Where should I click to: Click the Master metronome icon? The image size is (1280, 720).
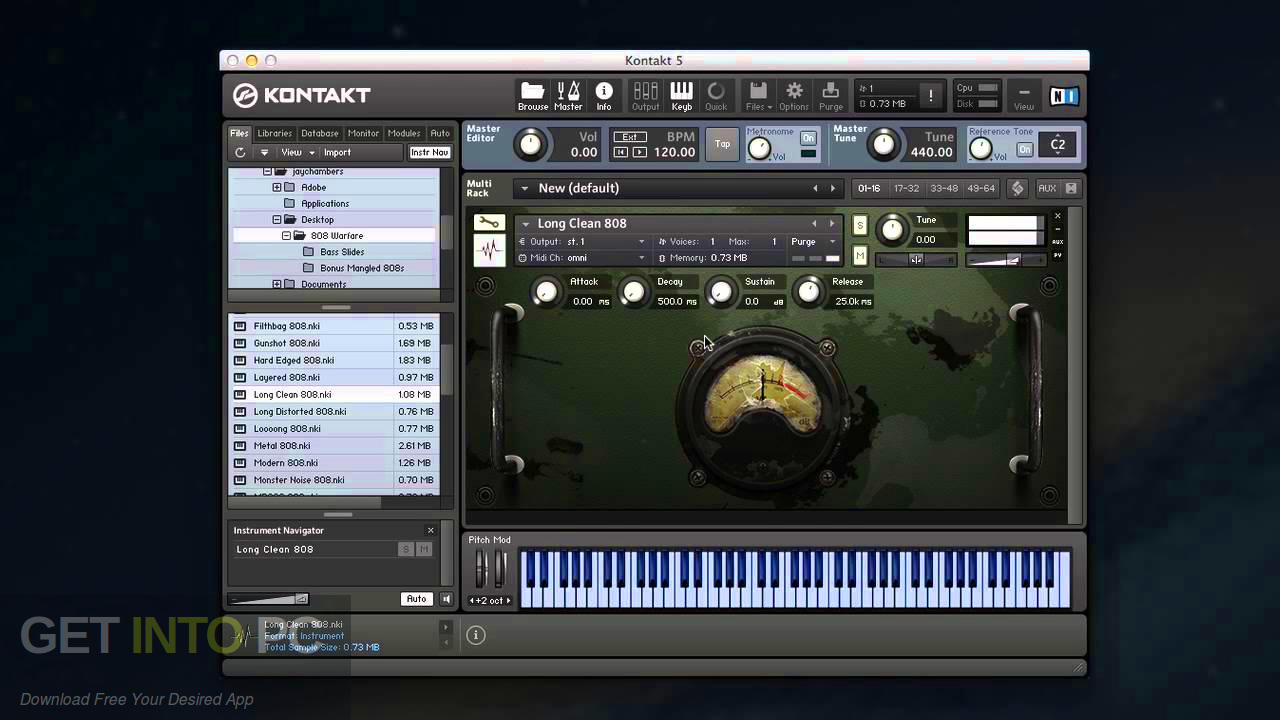point(568,96)
